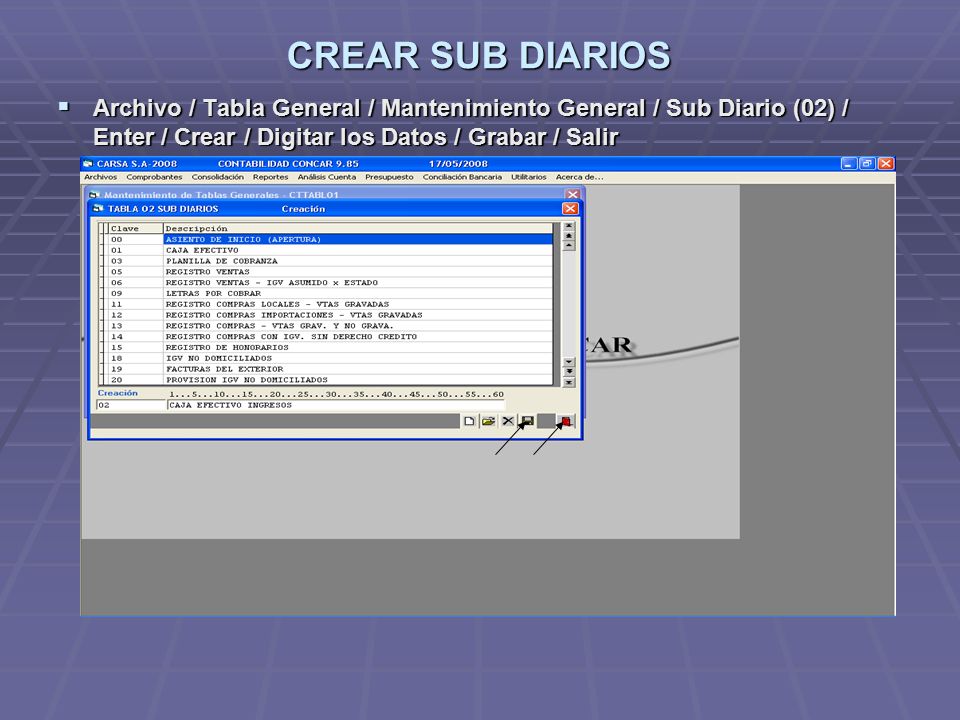
Task: Select row REGISTRO COMPRAS - VTAS GRAV. Y NO GRAVA.
Action: pos(331,326)
